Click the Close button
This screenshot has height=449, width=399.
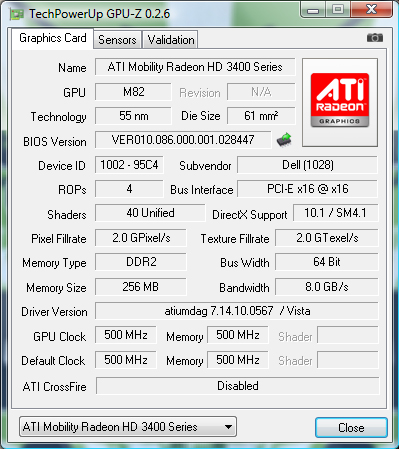tap(351, 428)
